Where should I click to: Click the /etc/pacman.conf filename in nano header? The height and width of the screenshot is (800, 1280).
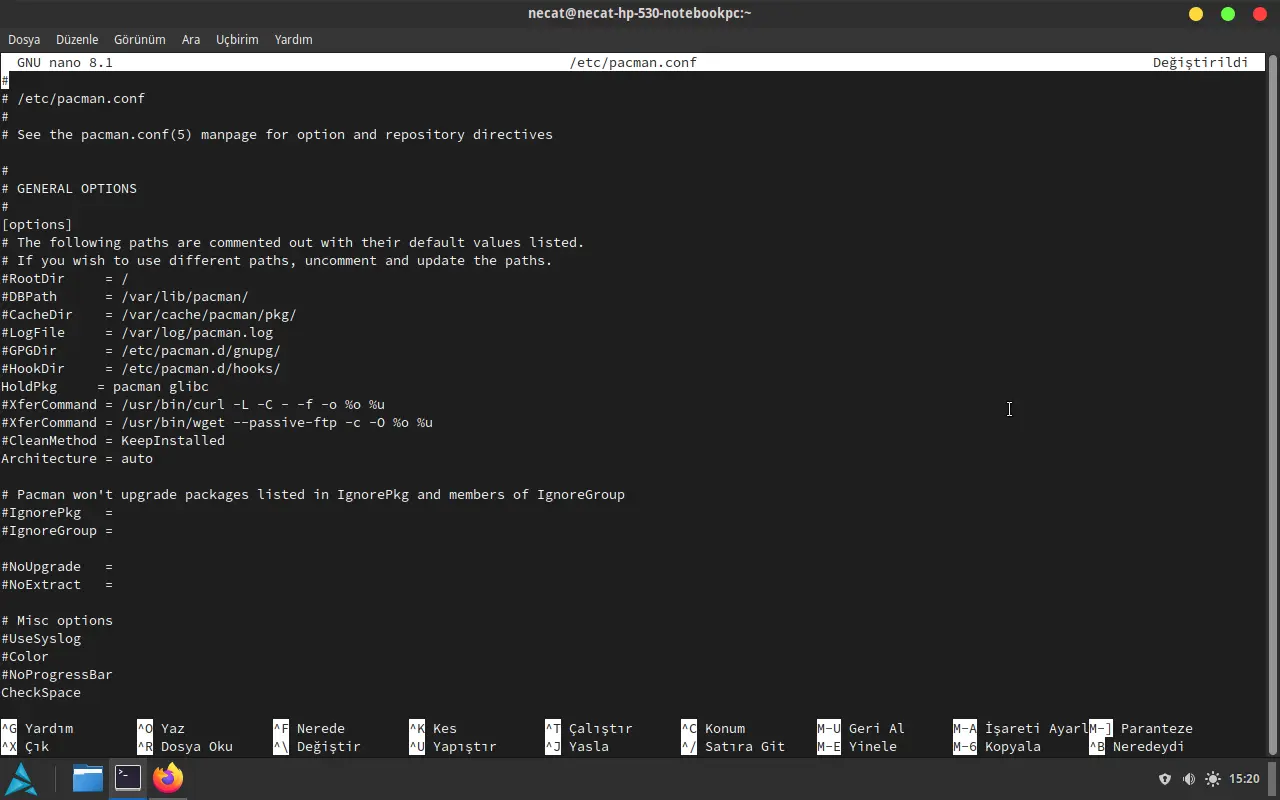pyautogui.click(x=633, y=62)
